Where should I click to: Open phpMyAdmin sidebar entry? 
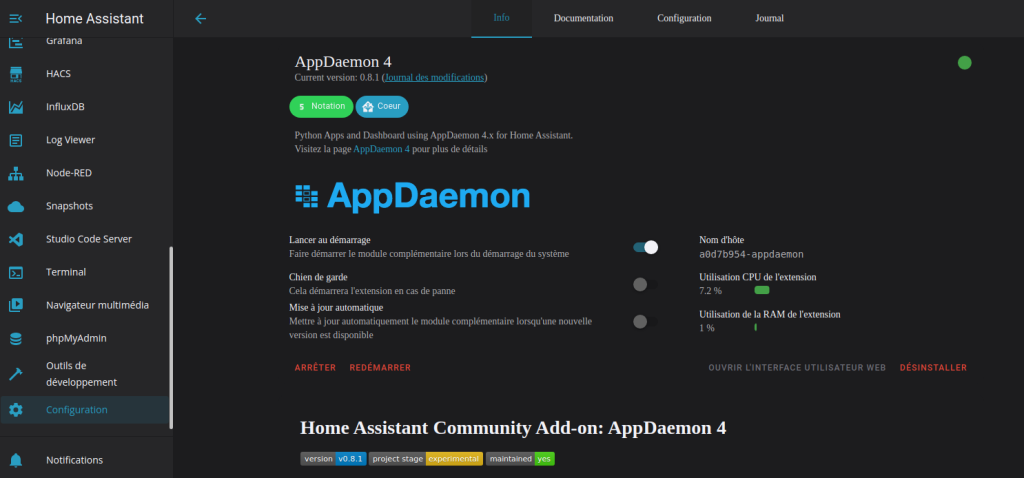(85, 338)
